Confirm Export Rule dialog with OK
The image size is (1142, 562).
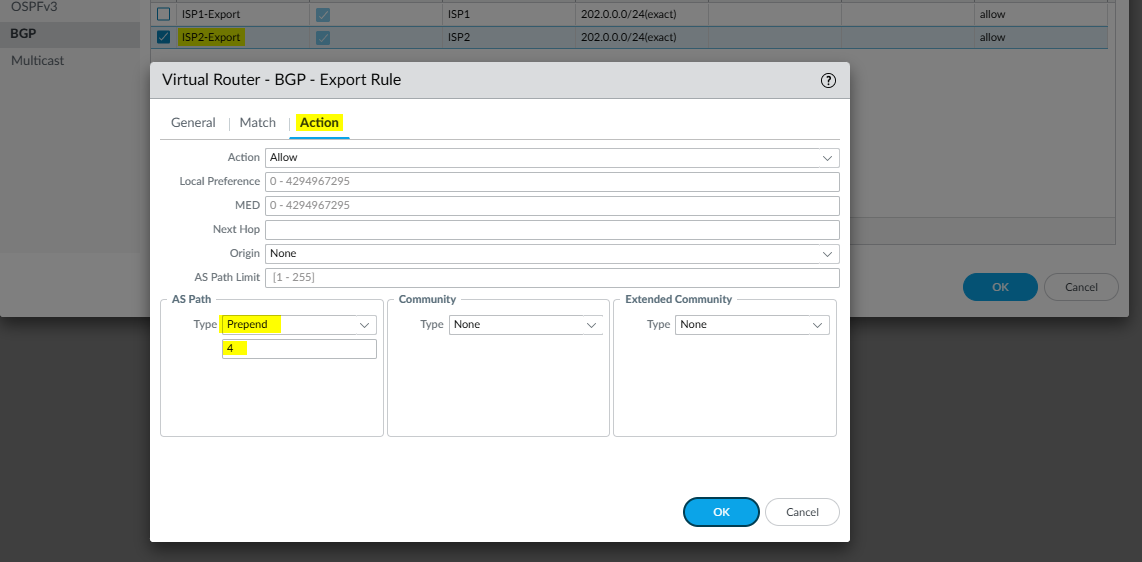(721, 512)
